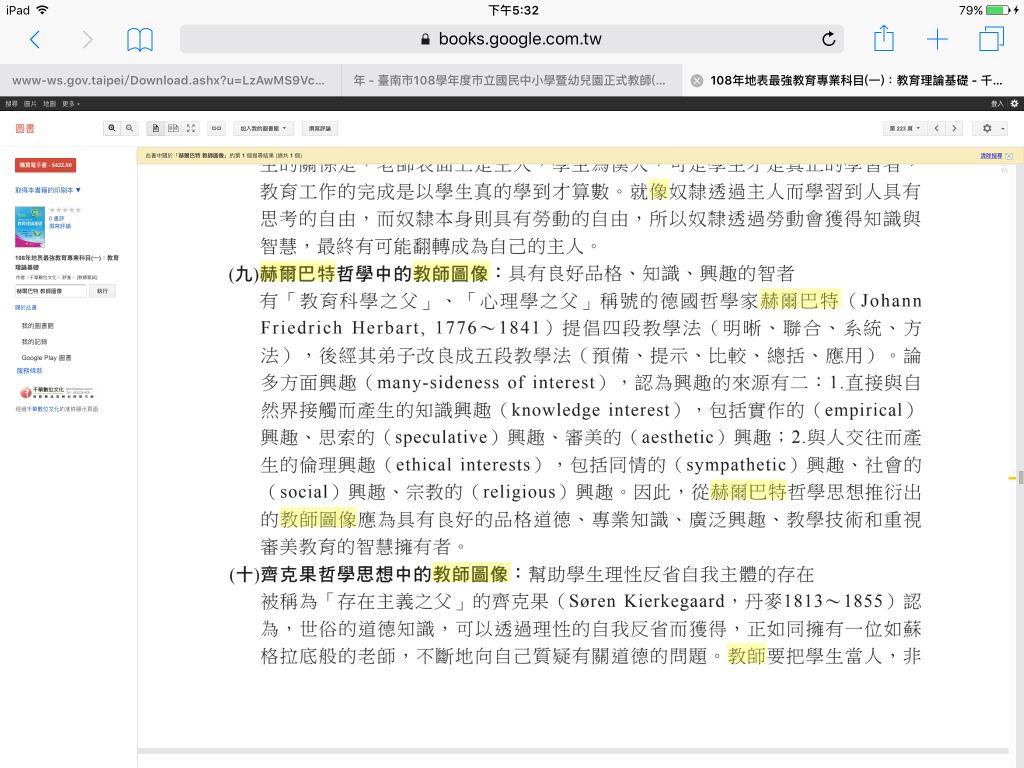This screenshot has width=1024, height=768.
Task: Open Safari bookmarks
Action: [x=140, y=39]
